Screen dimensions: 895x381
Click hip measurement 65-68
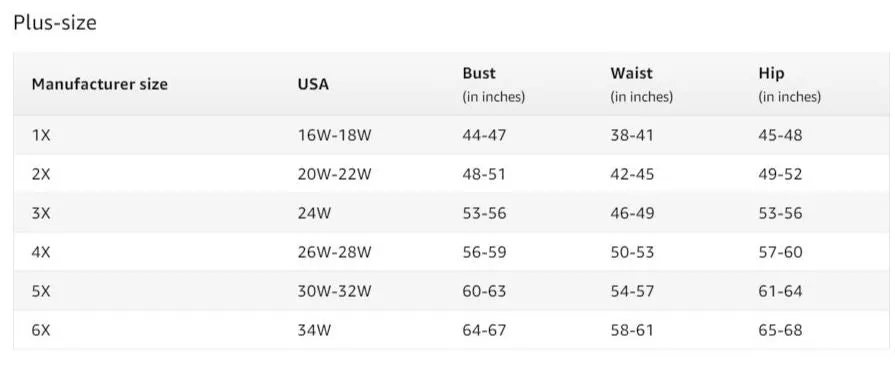[x=780, y=330]
